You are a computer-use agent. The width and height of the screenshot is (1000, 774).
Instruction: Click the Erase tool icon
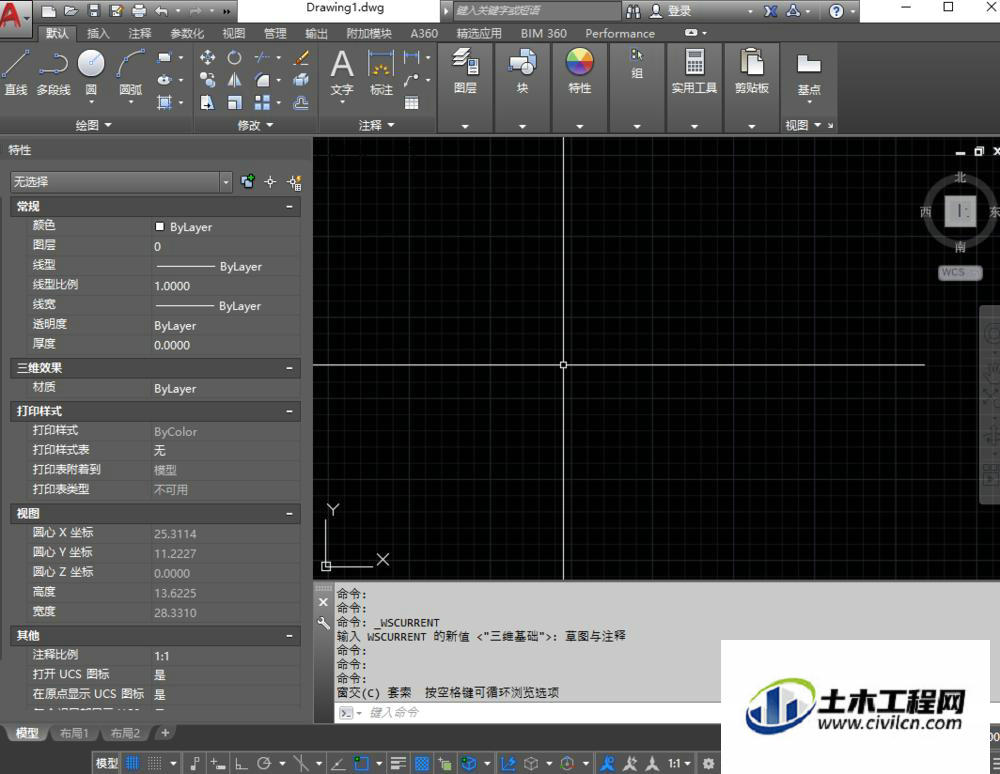point(301,58)
